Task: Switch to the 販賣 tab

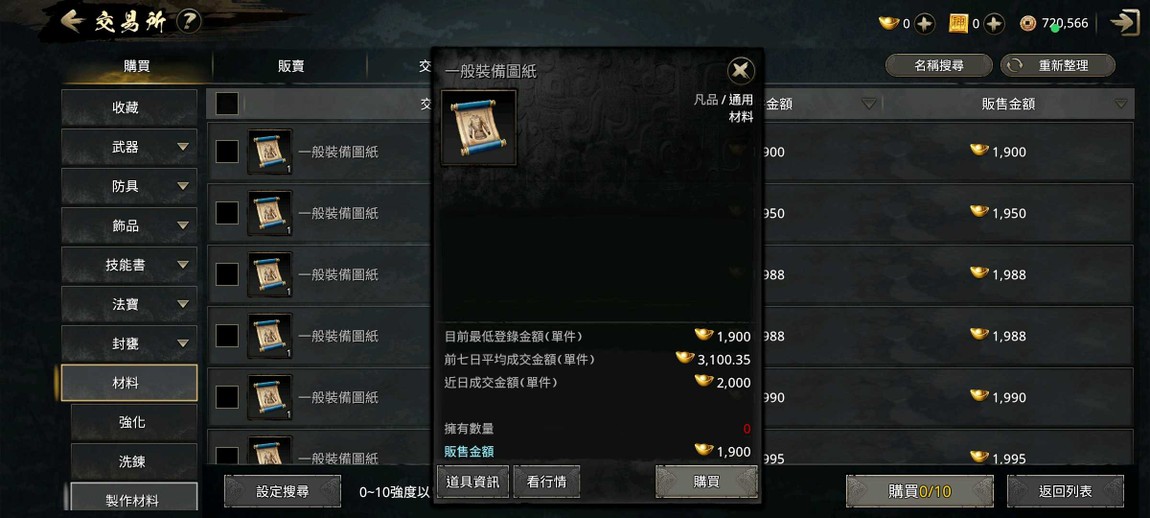Action: [291, 66]
